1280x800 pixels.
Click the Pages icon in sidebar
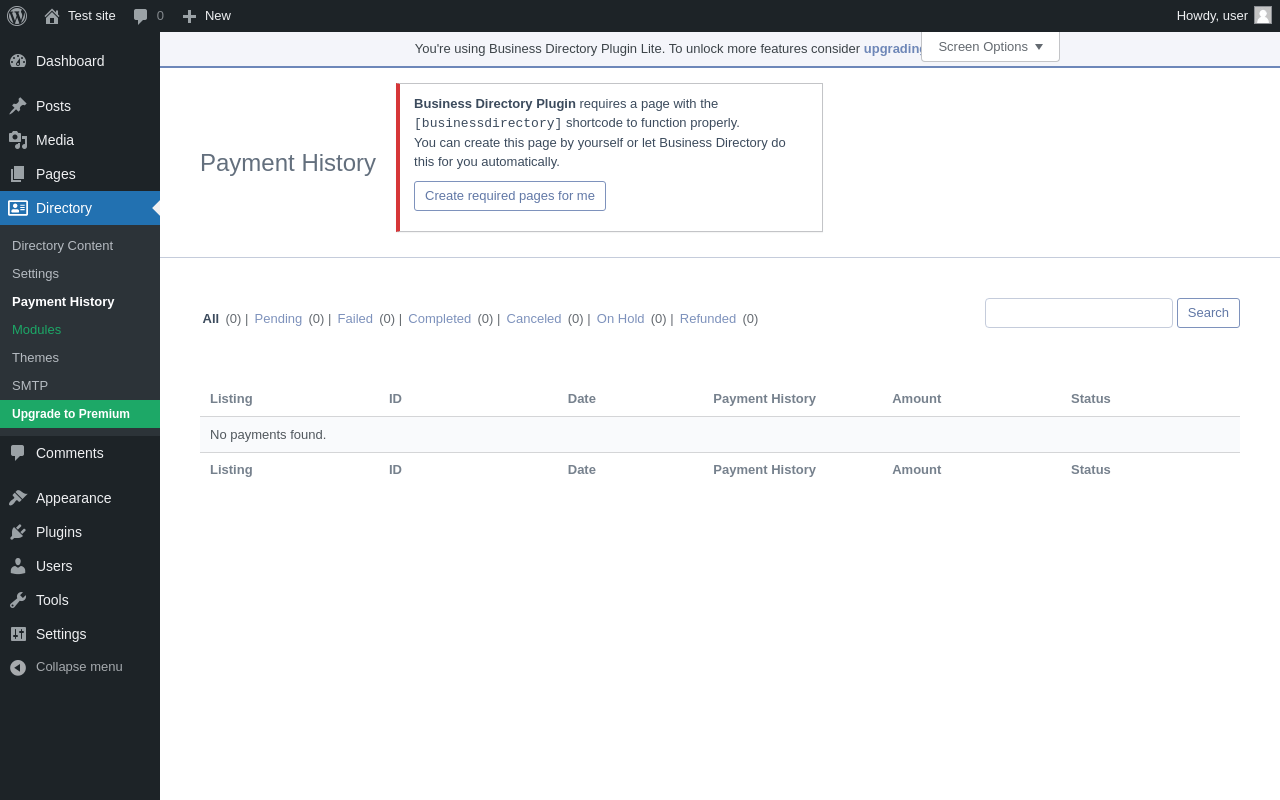(x=18, y=174)
